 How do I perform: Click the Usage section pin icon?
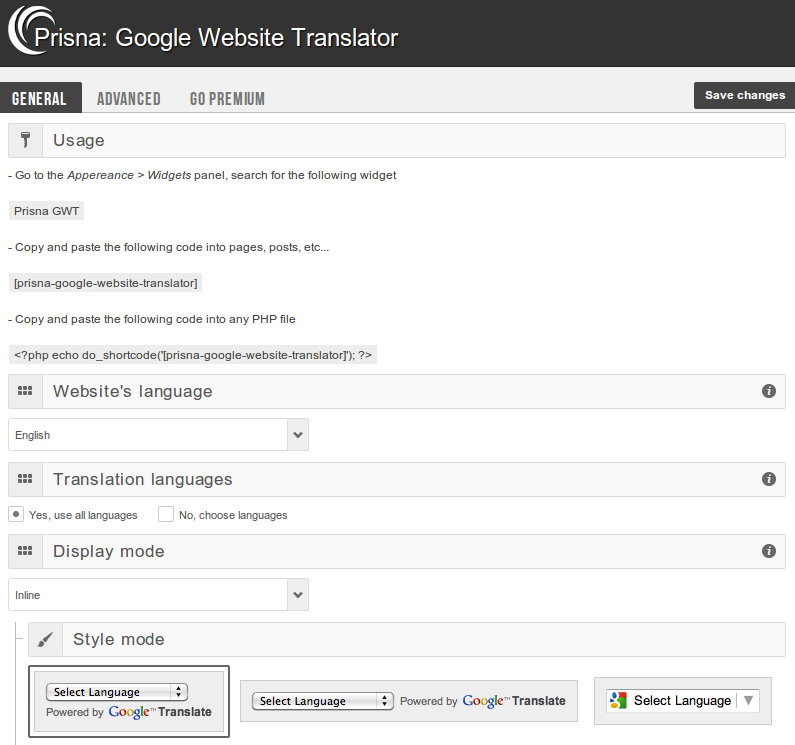point(26,140)
